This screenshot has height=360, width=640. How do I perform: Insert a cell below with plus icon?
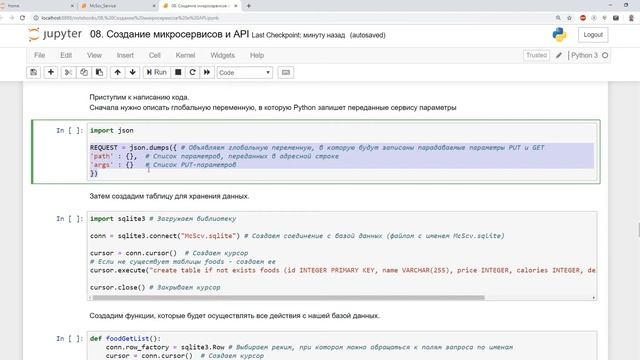[x=51, y=72]
